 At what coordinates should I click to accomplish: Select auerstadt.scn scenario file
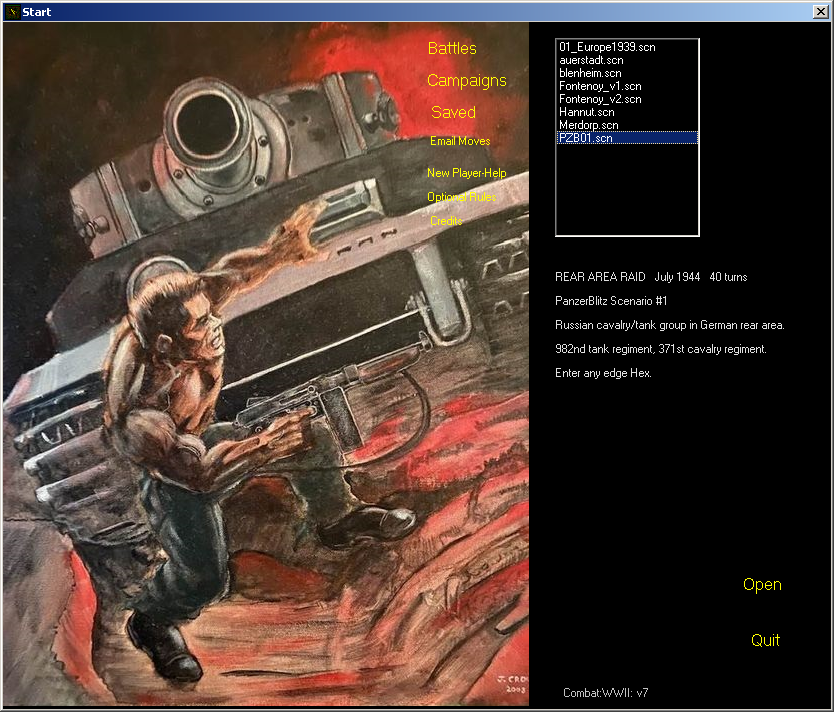(x=591, y=60)
